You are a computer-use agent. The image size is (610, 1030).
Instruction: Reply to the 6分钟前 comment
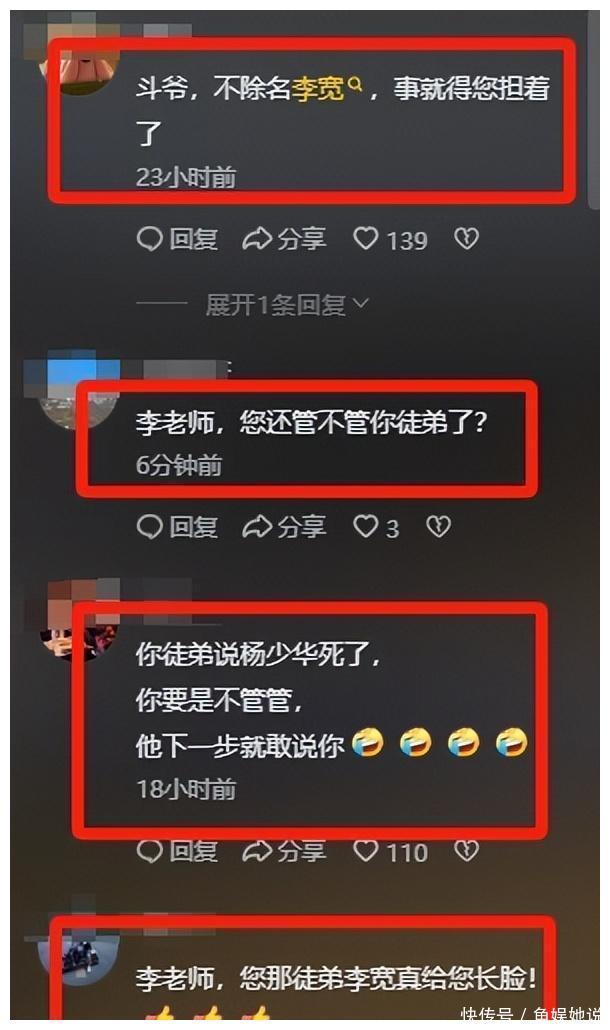[177, 527]
